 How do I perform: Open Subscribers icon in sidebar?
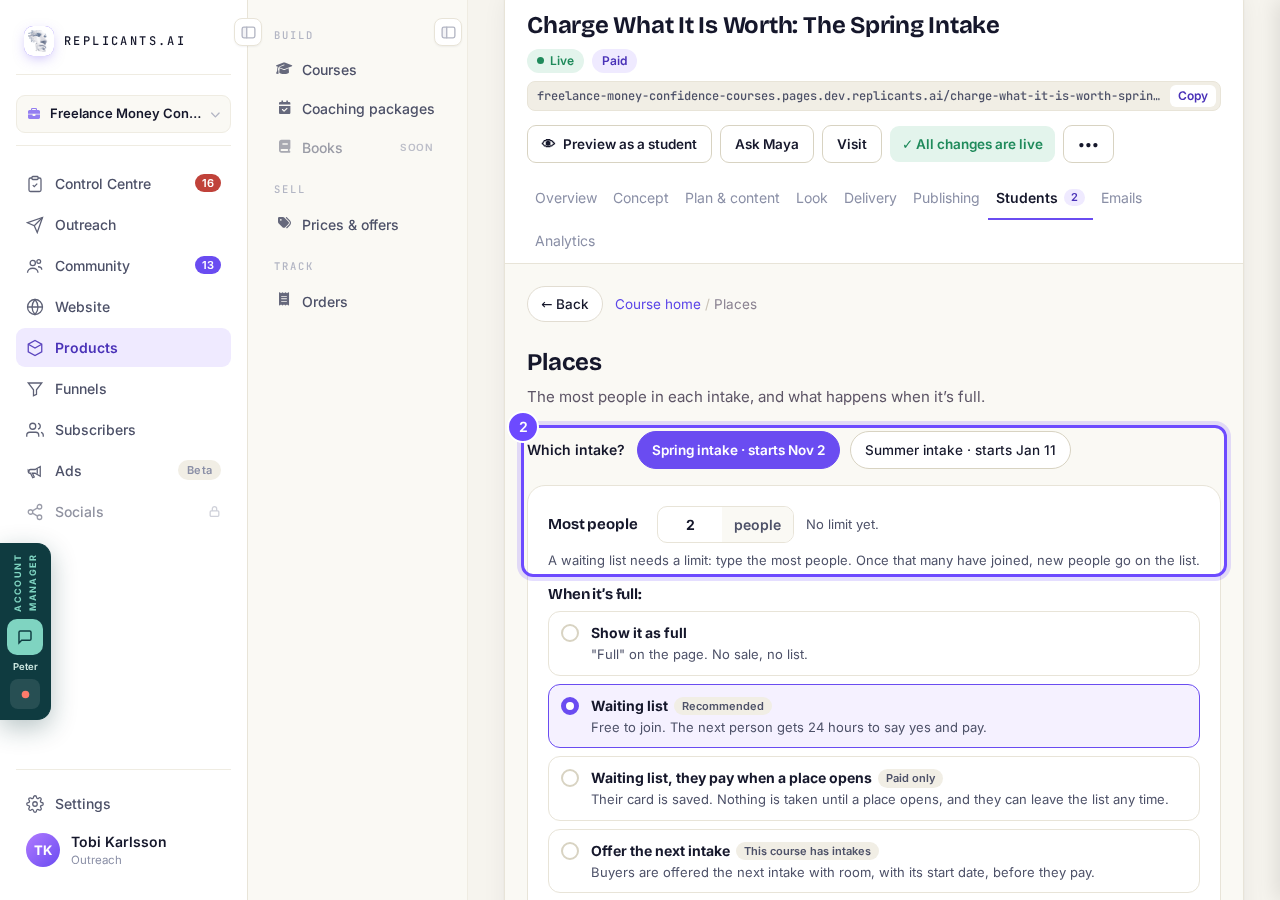(x=35, y=430)
